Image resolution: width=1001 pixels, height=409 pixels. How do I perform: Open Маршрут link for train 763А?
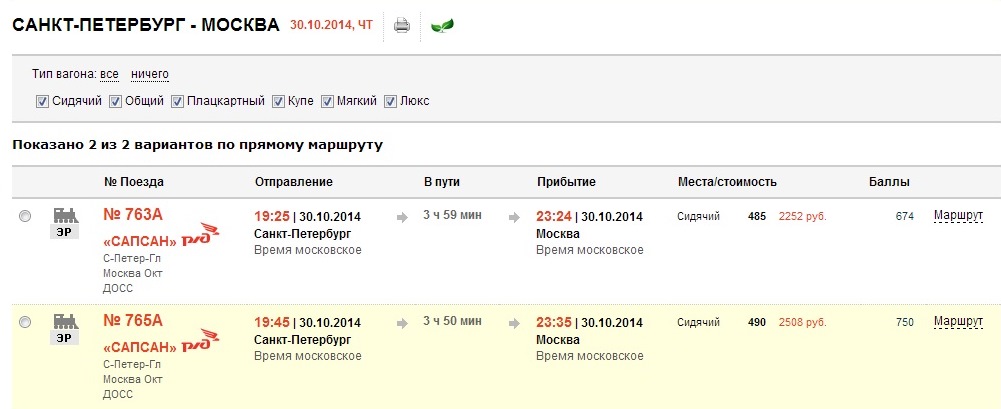[958, 216]
